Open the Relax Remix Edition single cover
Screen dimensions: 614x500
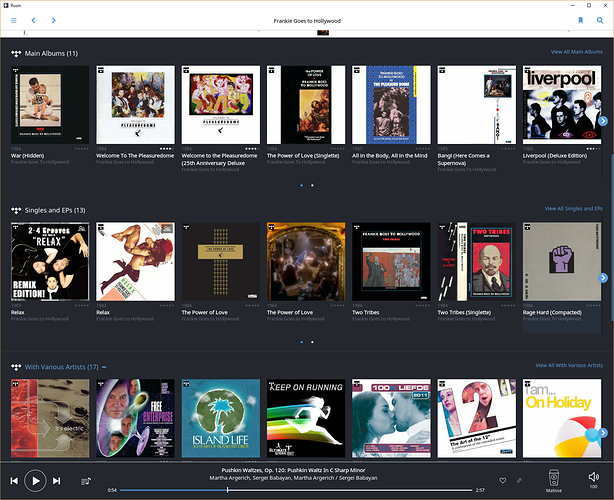50,262
